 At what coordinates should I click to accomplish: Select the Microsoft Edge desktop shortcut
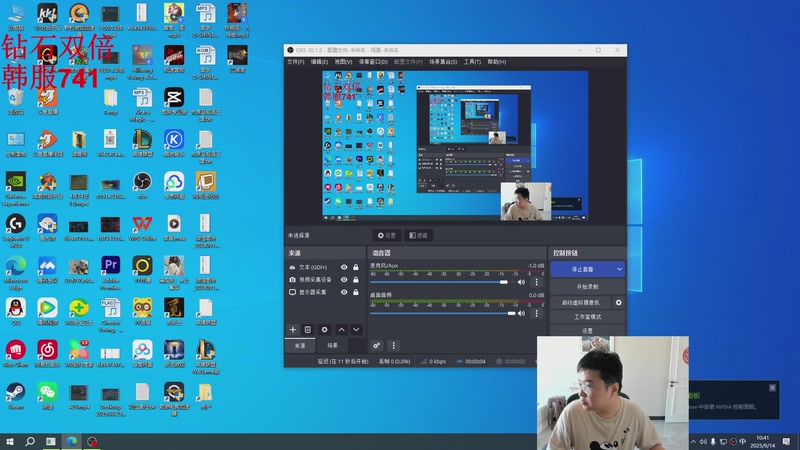tap(16, 273)
